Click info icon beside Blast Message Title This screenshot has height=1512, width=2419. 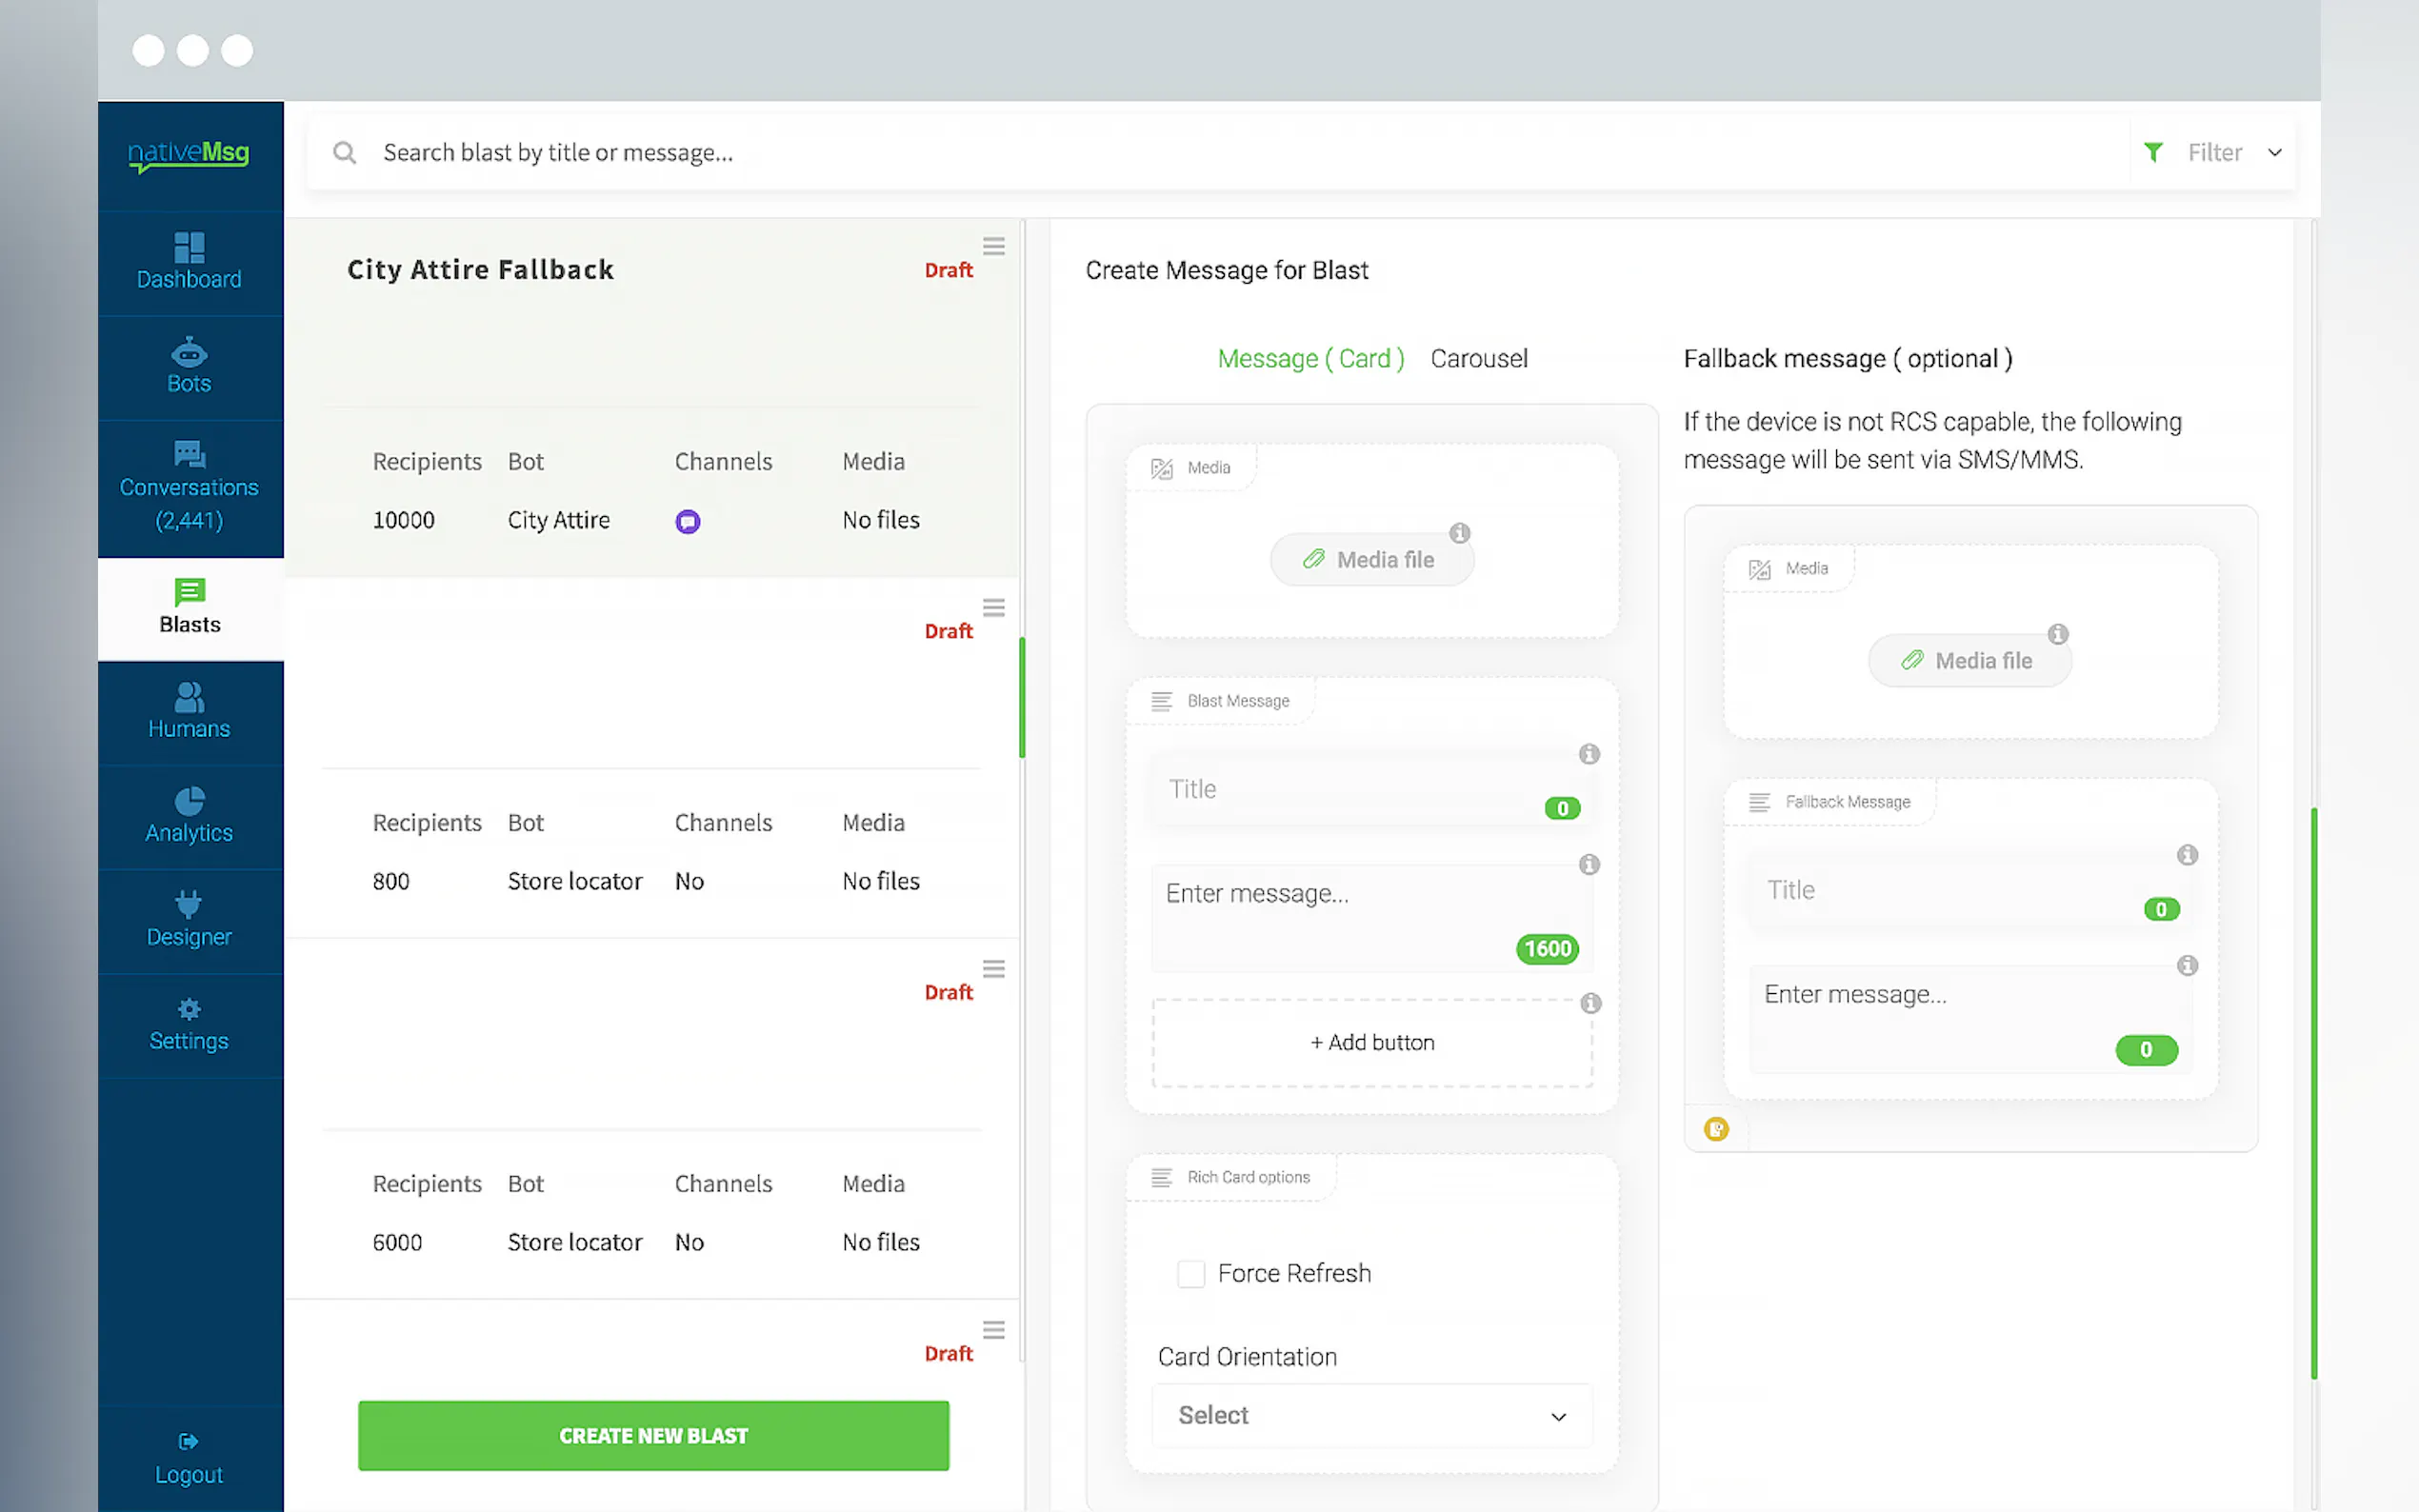[1589, 754]
